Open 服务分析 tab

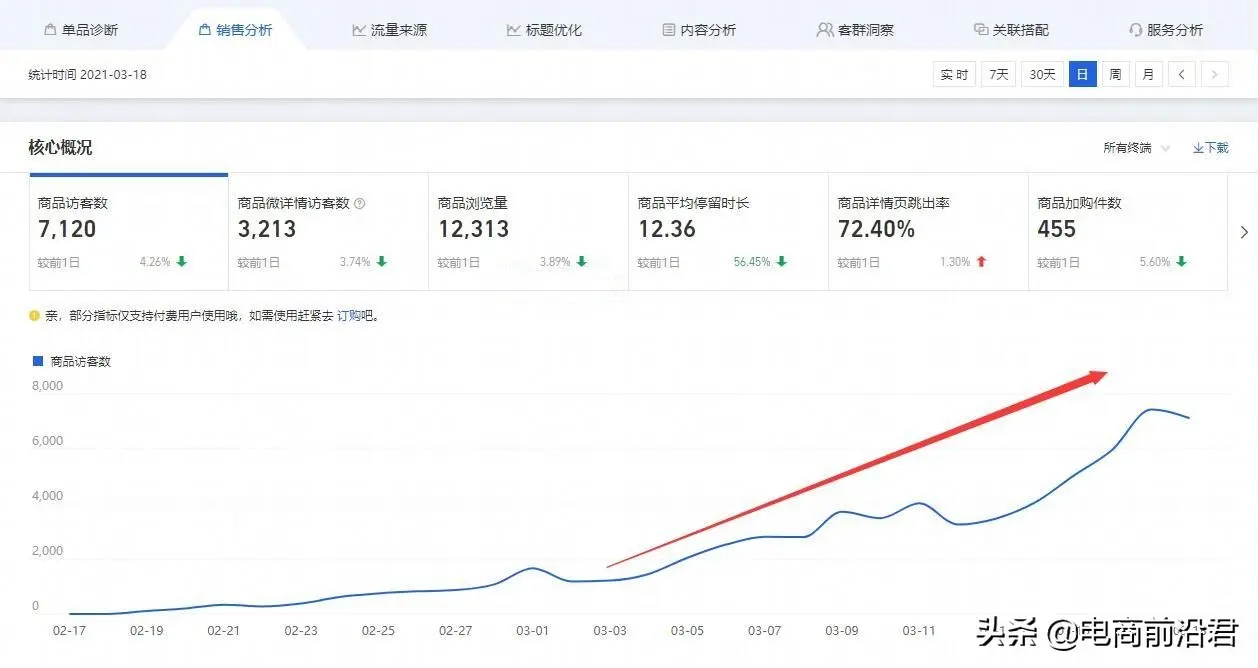pos(1166,30)
